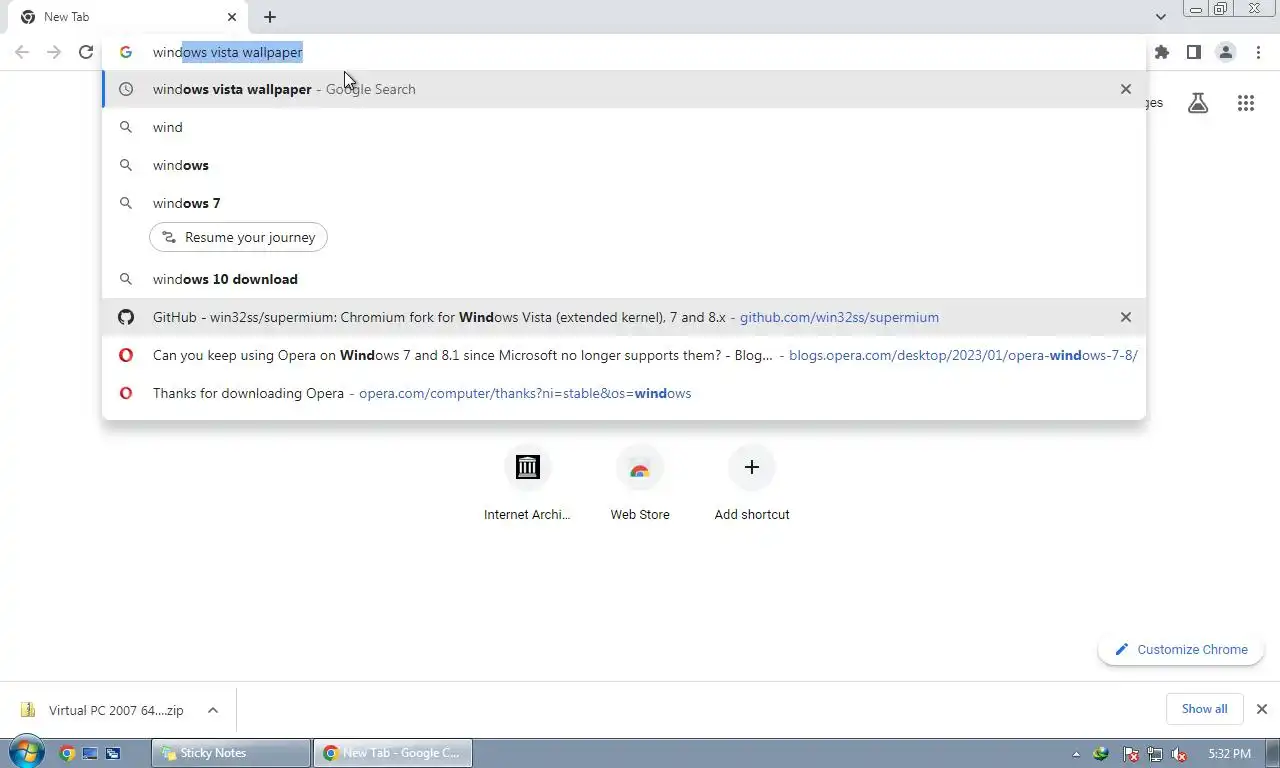
Task: Click 'Resume your journey' chip
Action: click(238, 237)
